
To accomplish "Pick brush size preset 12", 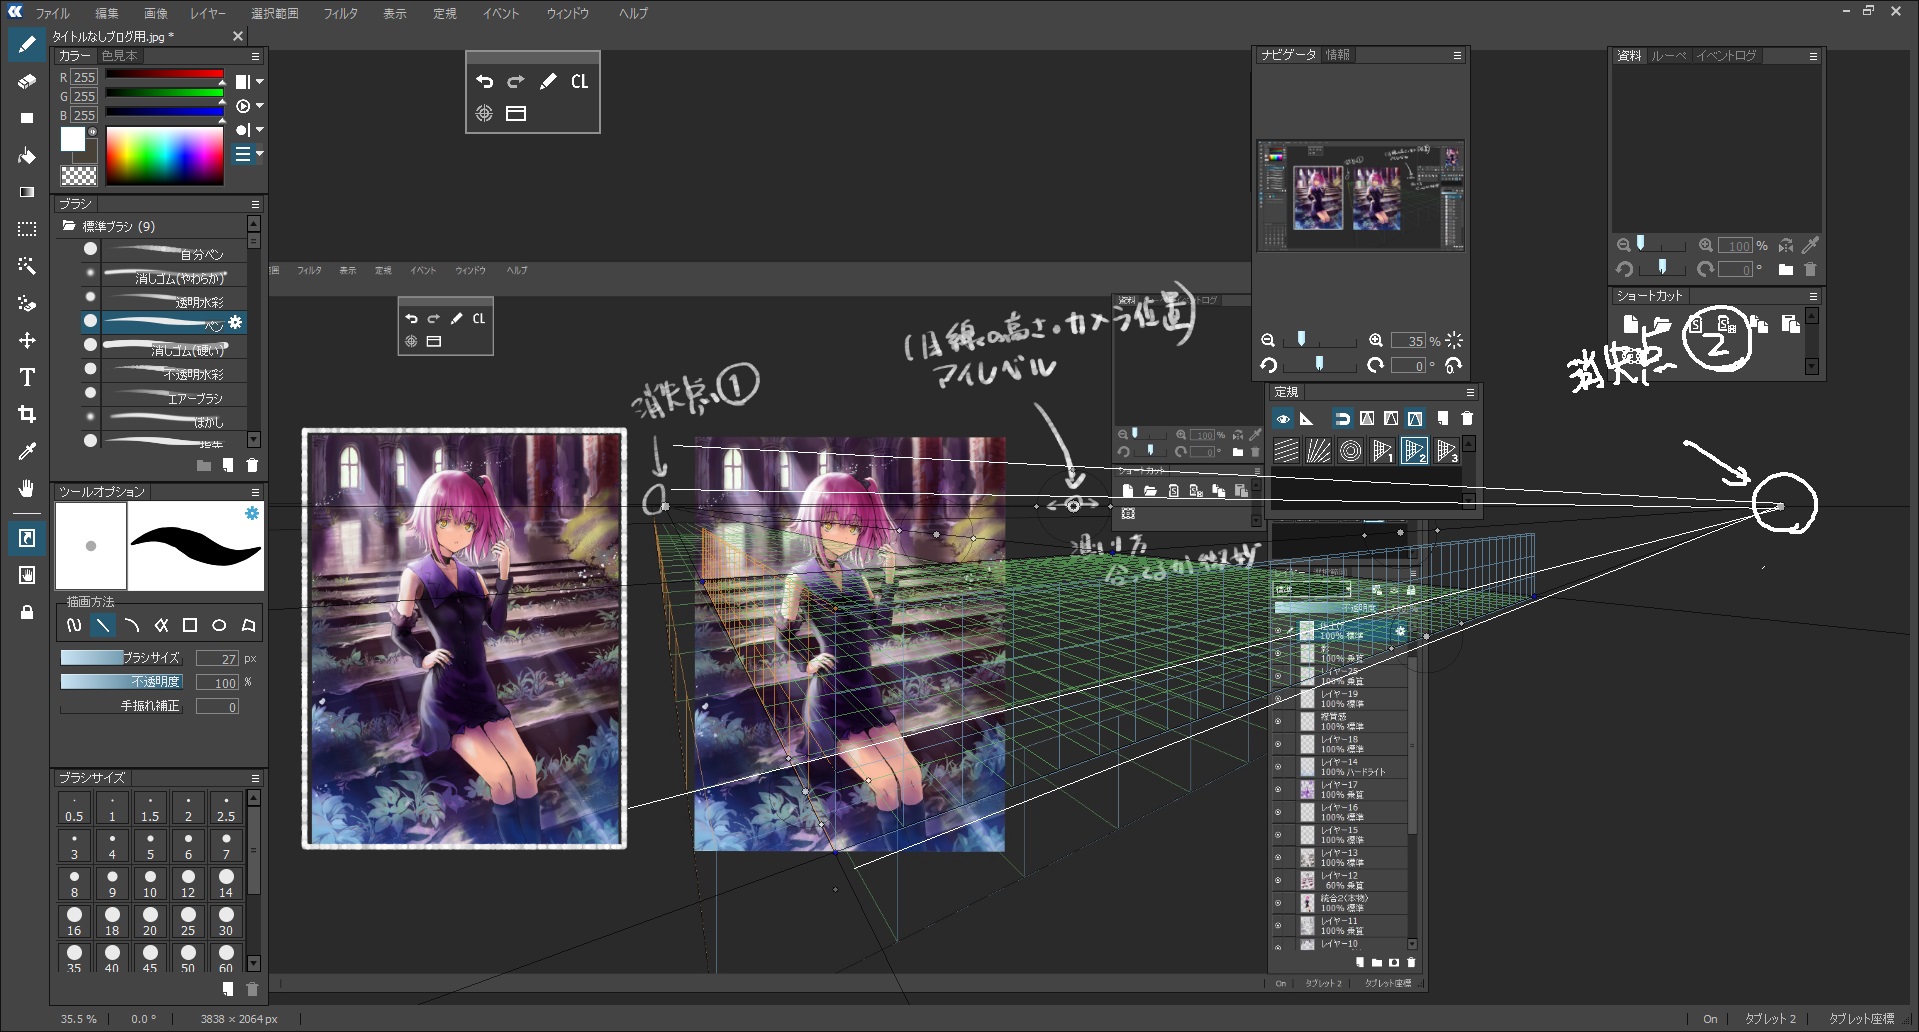I will 188,884.
